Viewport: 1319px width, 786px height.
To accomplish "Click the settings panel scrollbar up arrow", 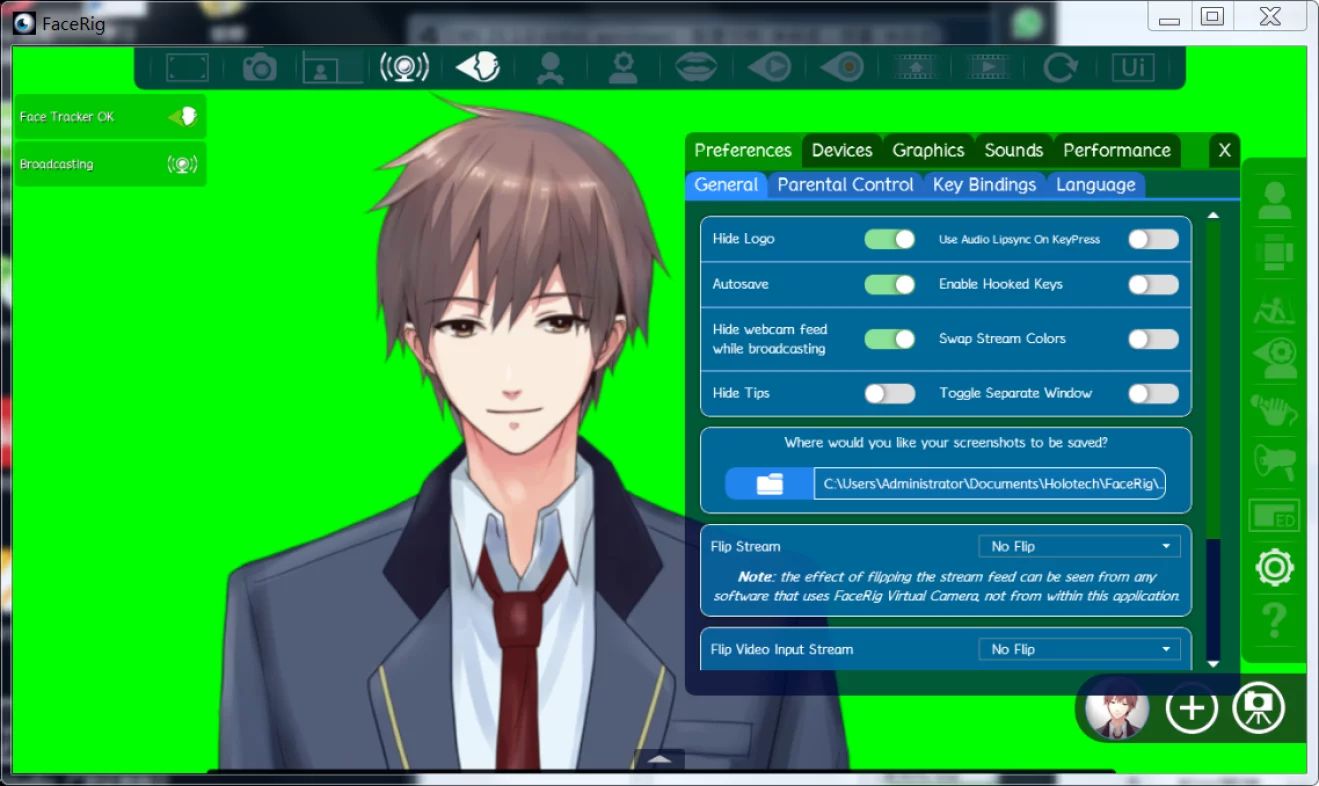I will click(1213, 215).
